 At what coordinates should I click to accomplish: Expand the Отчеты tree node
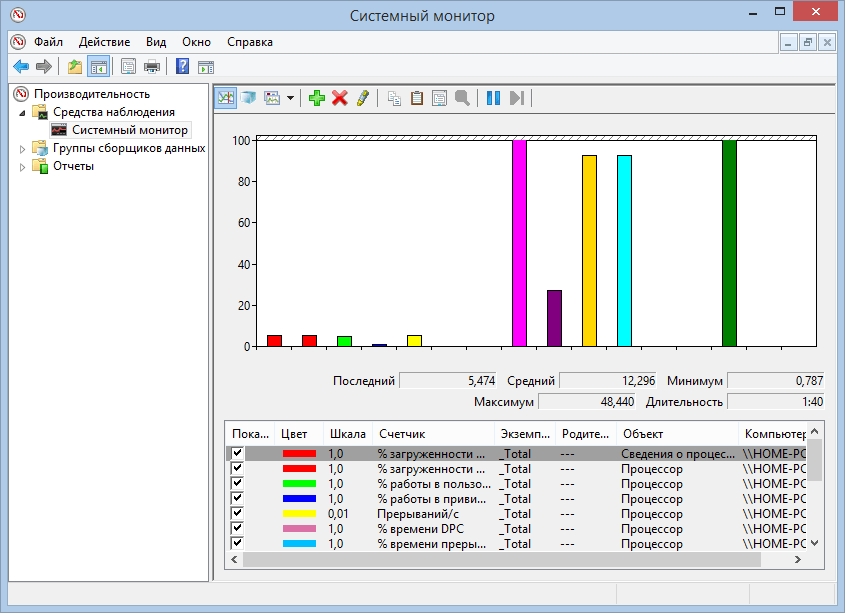coord(24,166)
